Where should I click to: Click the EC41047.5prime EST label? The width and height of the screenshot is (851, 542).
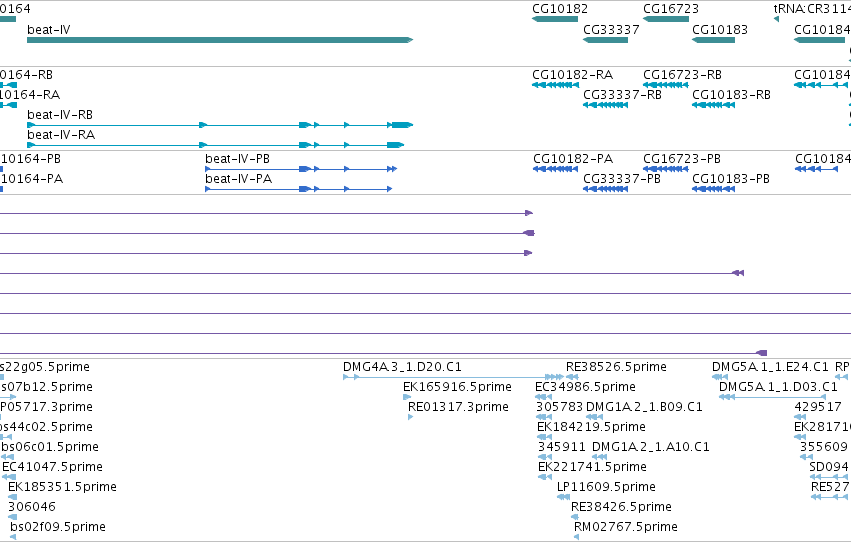(x=52, y=467)
